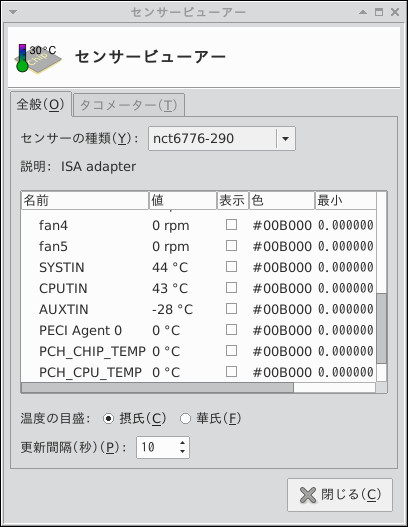
Task: Click the update interval input field
Action: click(x=156, y=447)
